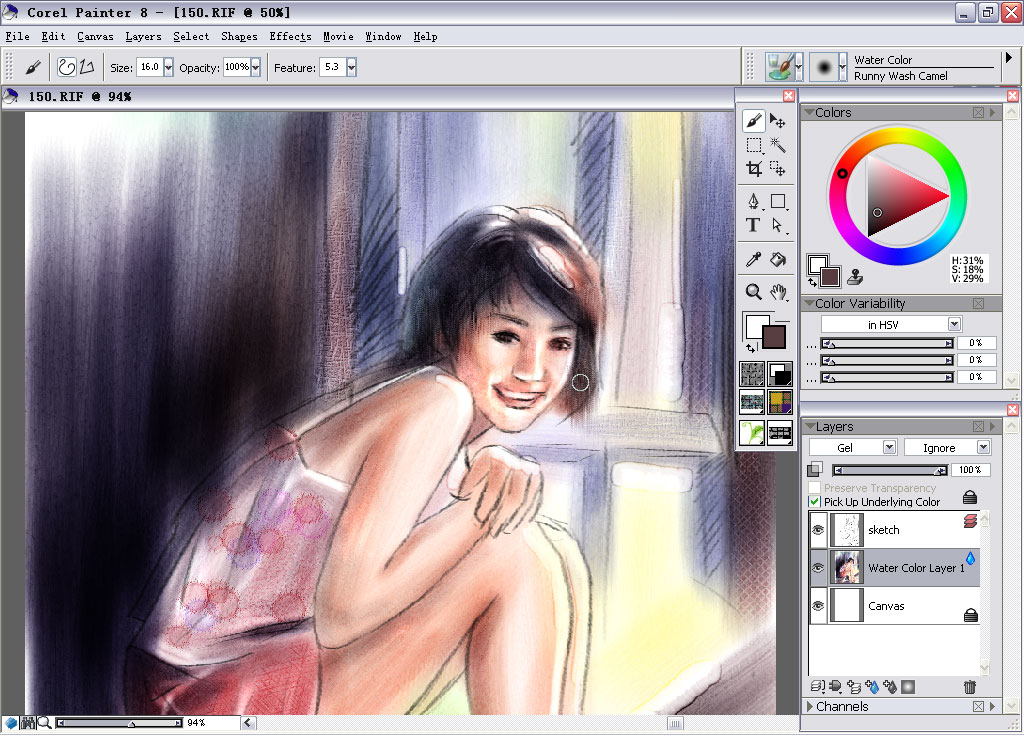This screenshot has height=736, width=1024.
Task: Close the Colors palette with X box
Action: click(978, 112)
